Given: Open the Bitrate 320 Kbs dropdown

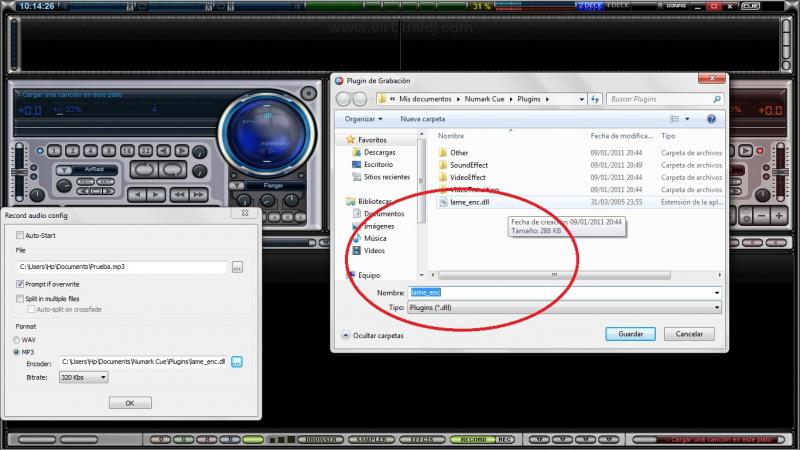Looking at the screenshot, I should (84, 378).
